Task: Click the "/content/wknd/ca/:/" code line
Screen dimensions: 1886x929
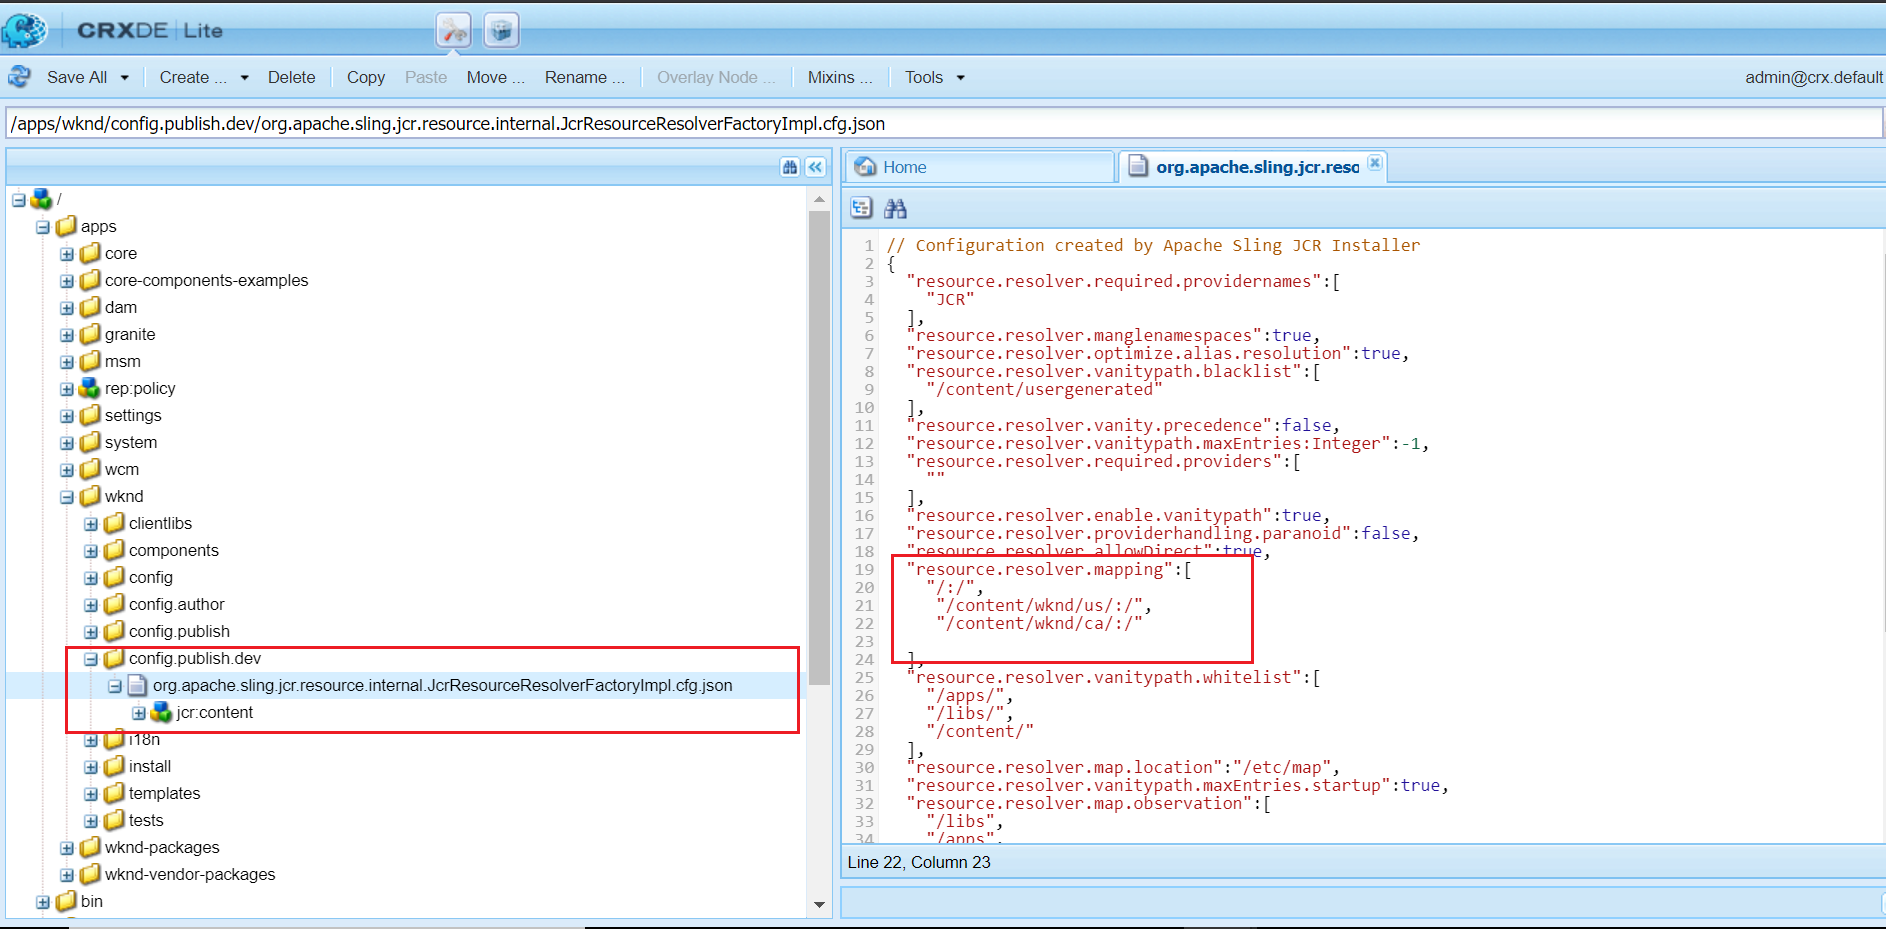Action: 1039,623
